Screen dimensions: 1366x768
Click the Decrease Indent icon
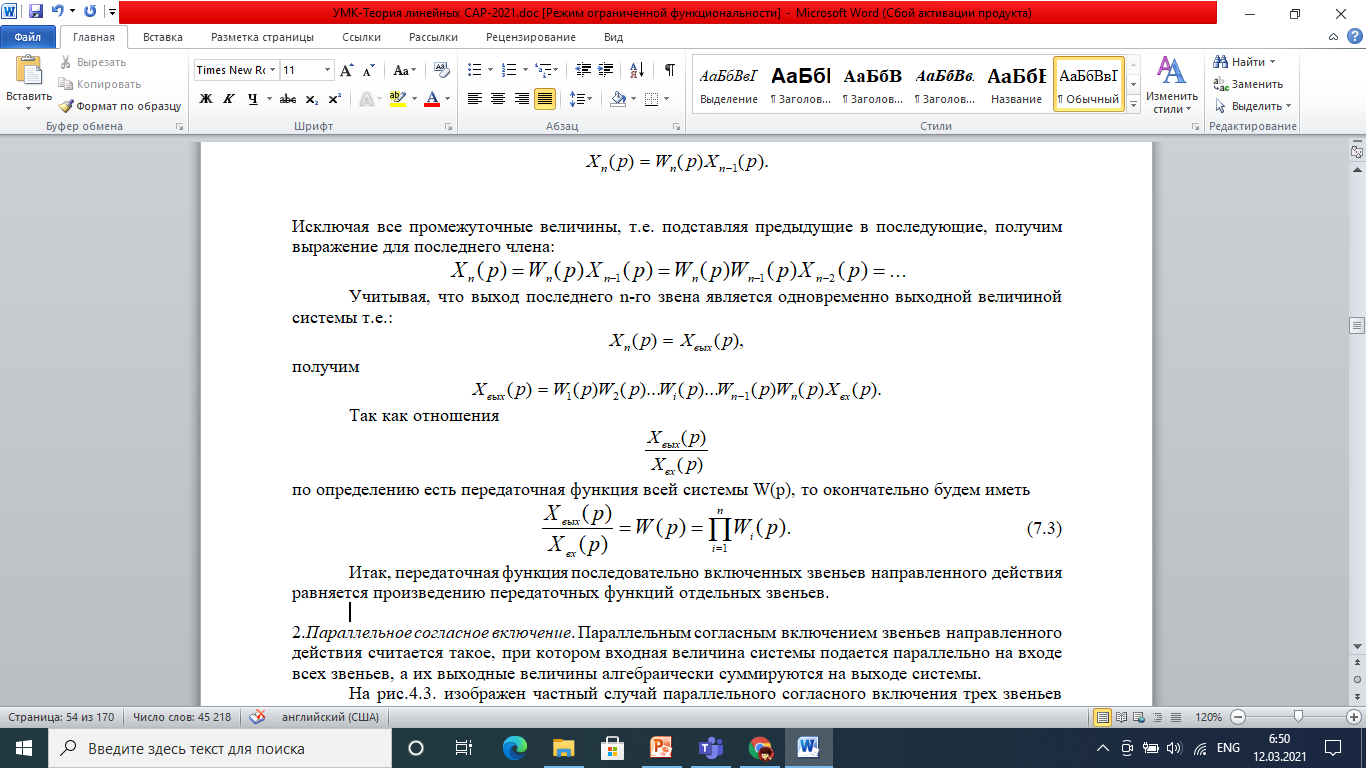(x=584, y=70)
